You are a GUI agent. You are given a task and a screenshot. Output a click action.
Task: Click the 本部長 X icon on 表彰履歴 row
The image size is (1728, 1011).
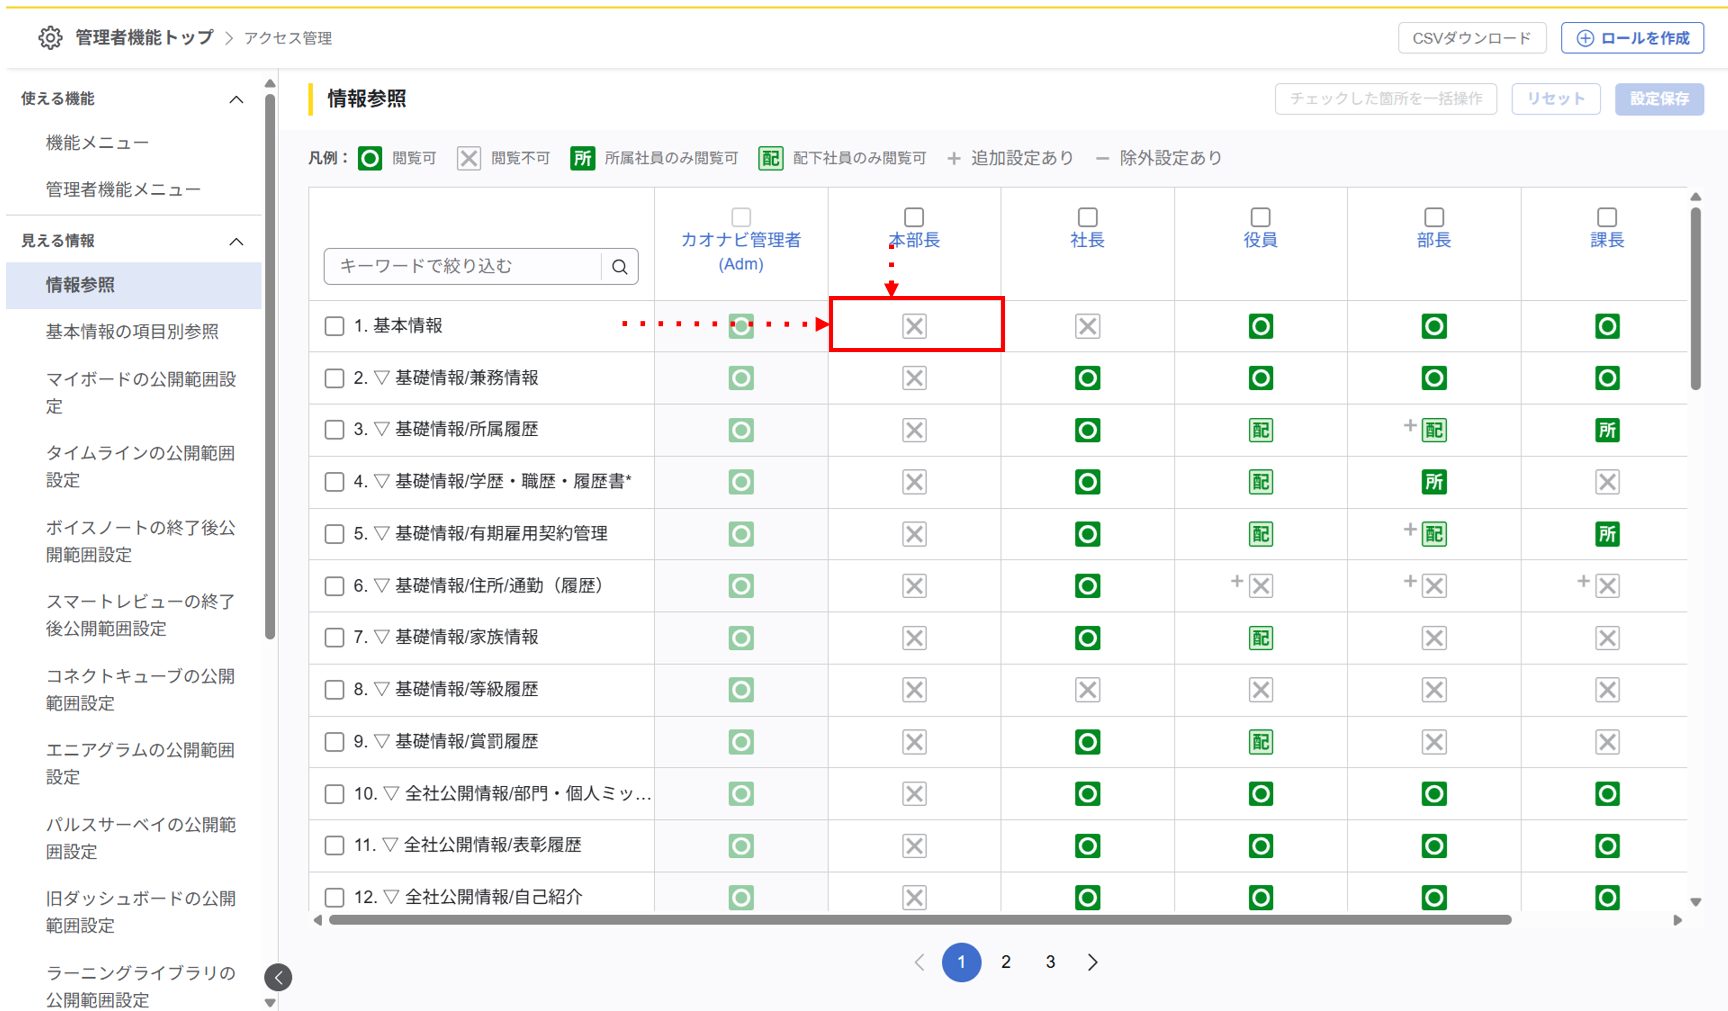click(x=914, y=846)
